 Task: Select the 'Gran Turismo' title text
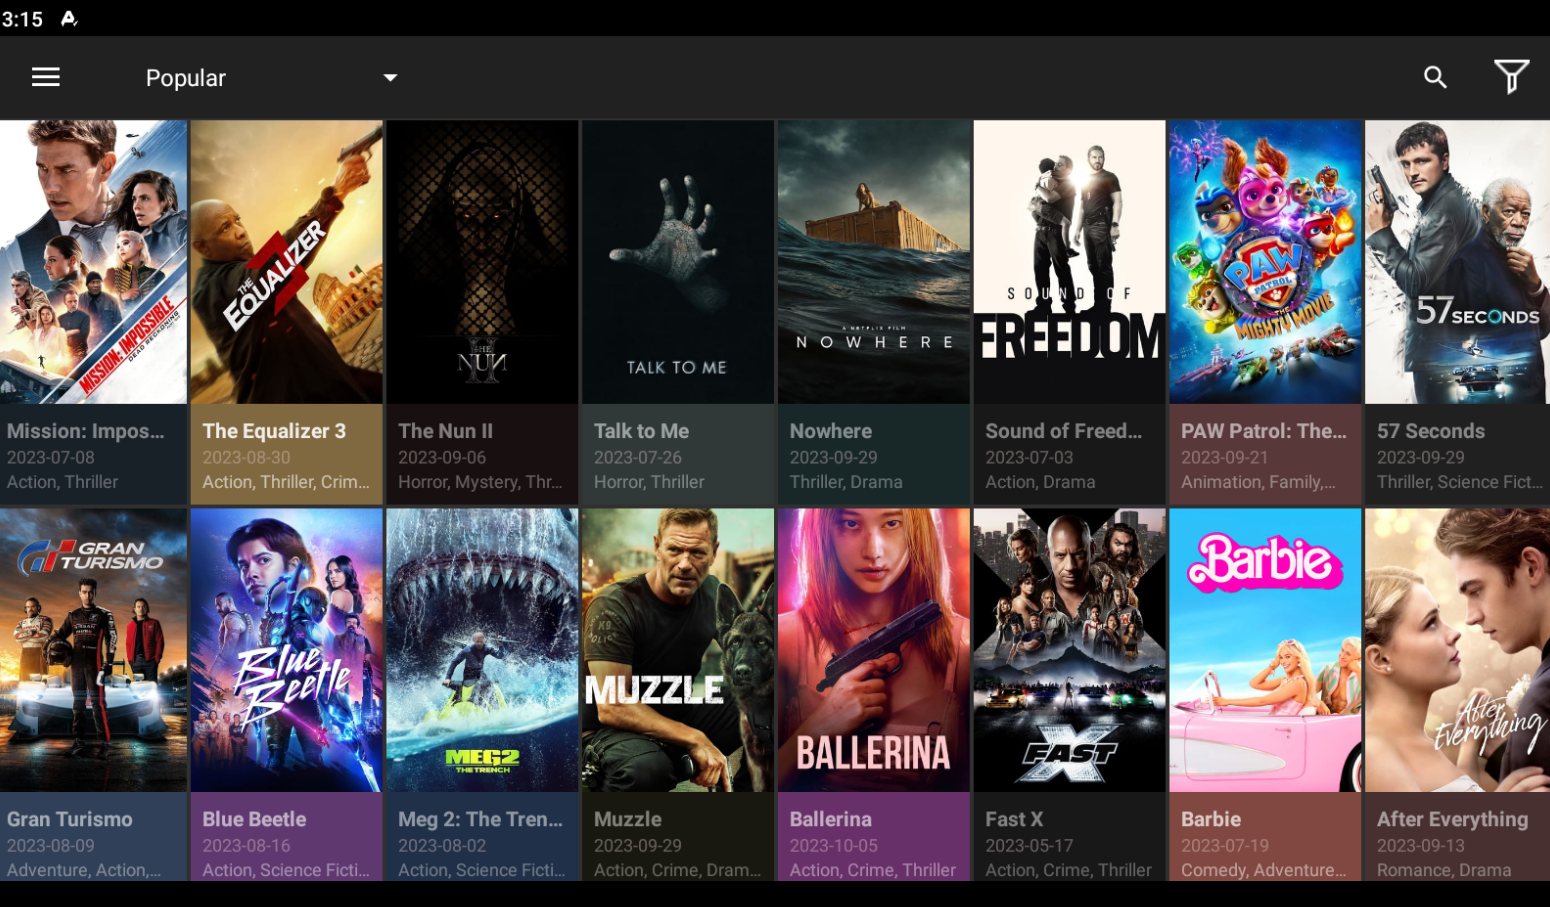click(70, 819)
